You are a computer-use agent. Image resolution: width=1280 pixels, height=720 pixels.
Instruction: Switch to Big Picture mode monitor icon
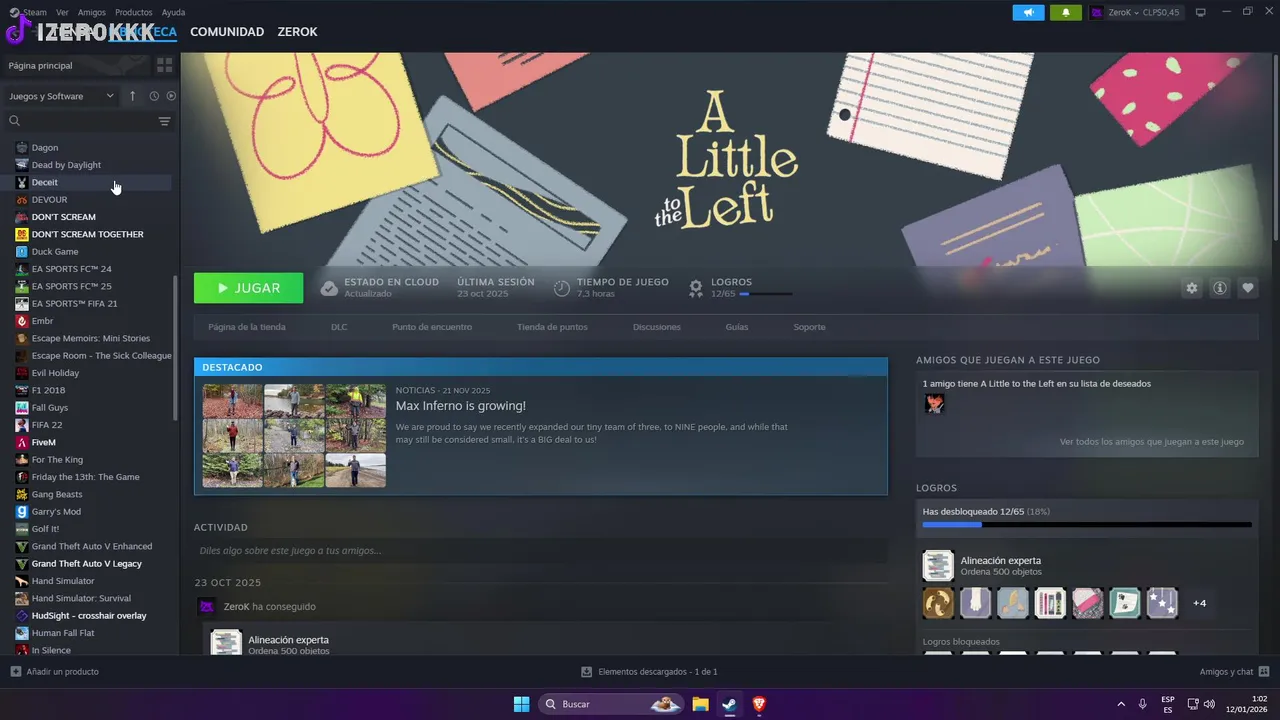point(1200,13)
